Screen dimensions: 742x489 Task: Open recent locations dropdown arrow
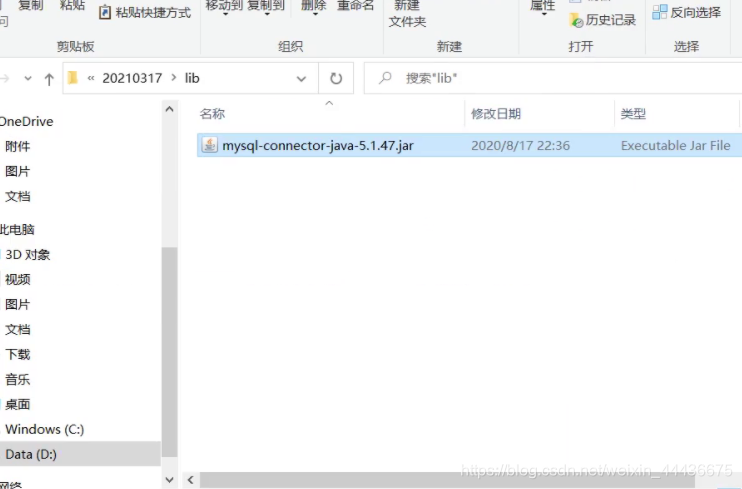point(28,79)
